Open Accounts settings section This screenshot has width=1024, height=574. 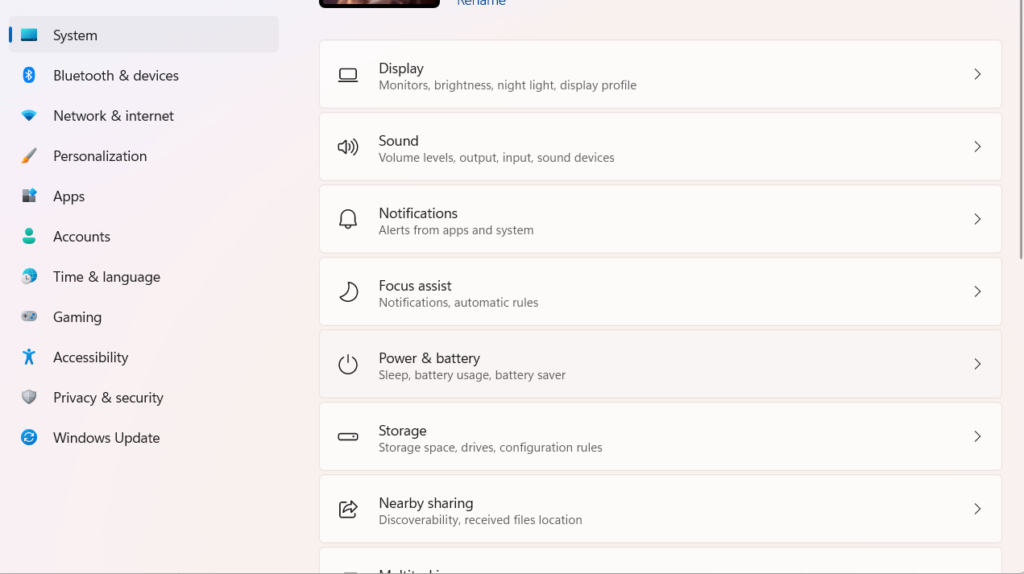point(144,236)
